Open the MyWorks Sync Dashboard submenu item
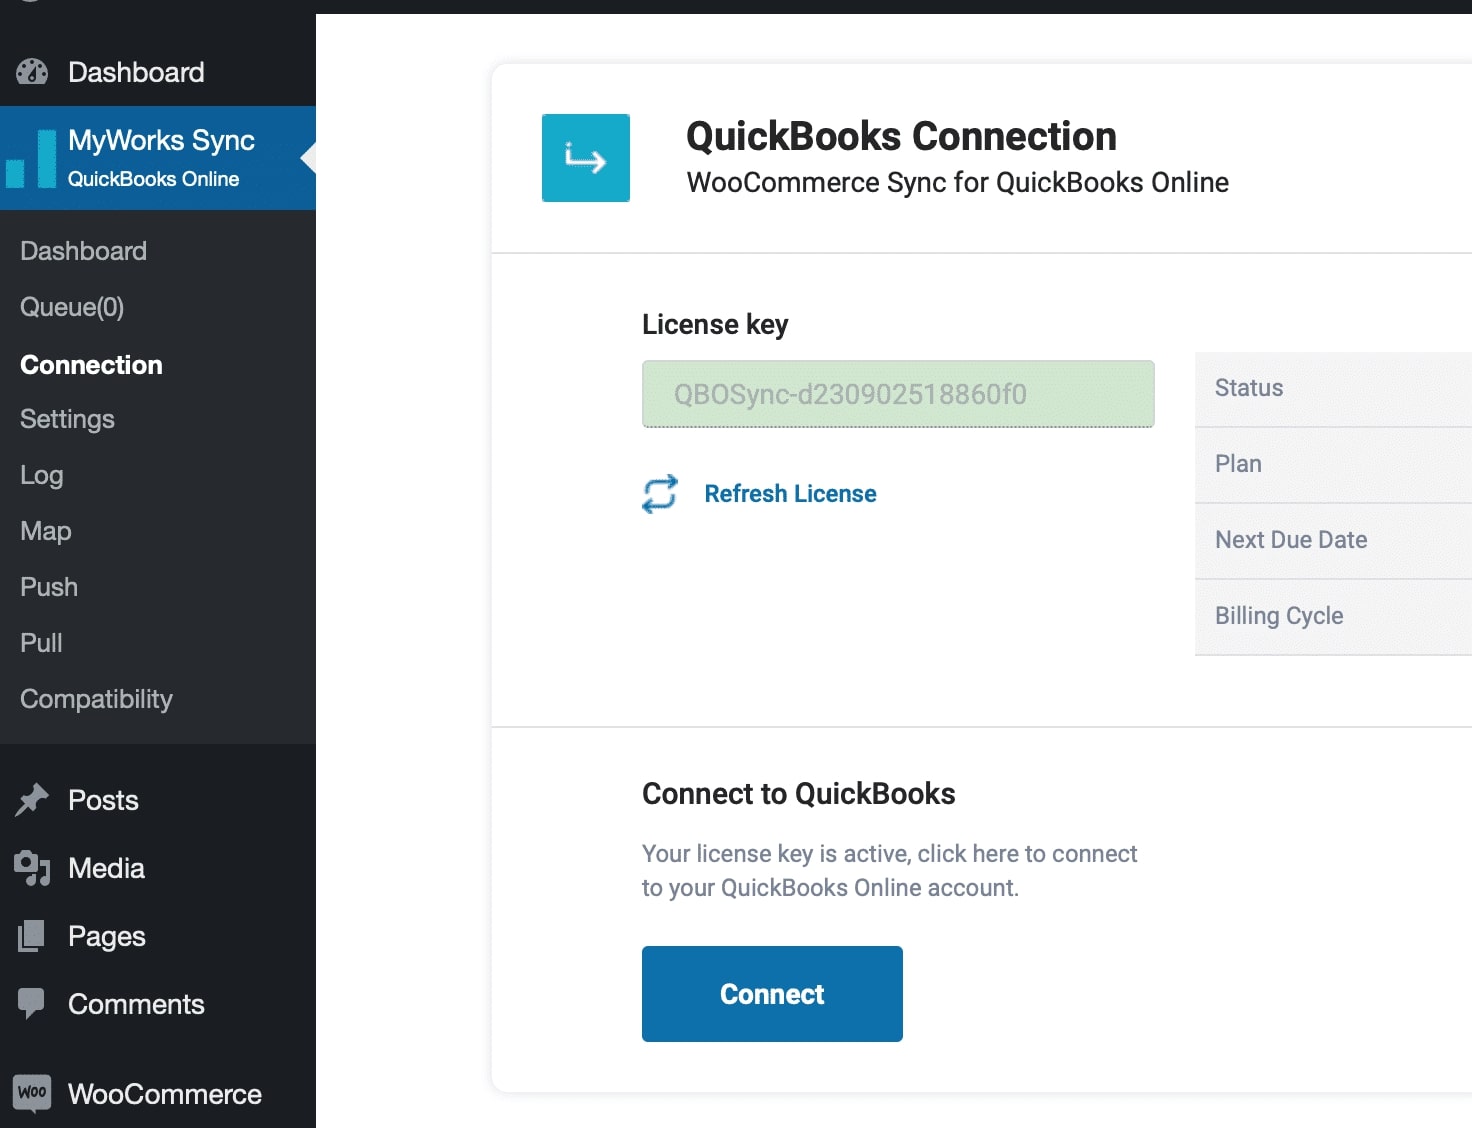Viewport: 1472px width, 1128px height. click(x=83, y=251)
